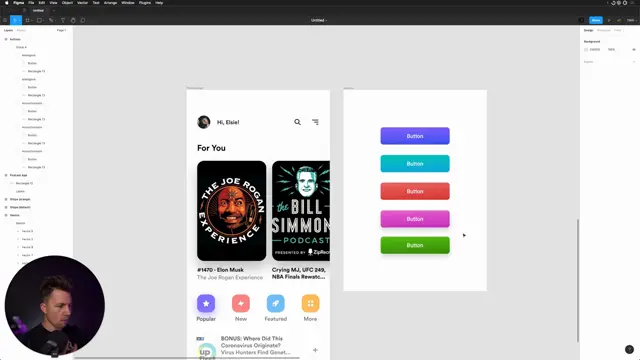Open the Frame tool dropdown arrow
Screen dimensions: 640x360
[31, 20]
